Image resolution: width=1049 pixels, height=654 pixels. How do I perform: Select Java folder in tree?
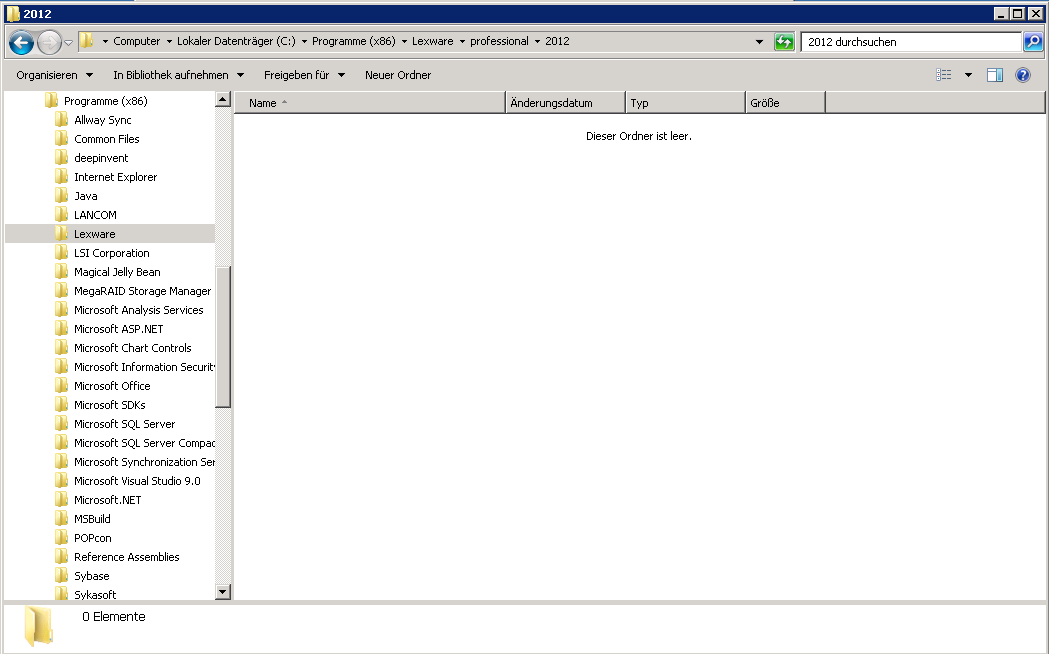pos(86,196)
